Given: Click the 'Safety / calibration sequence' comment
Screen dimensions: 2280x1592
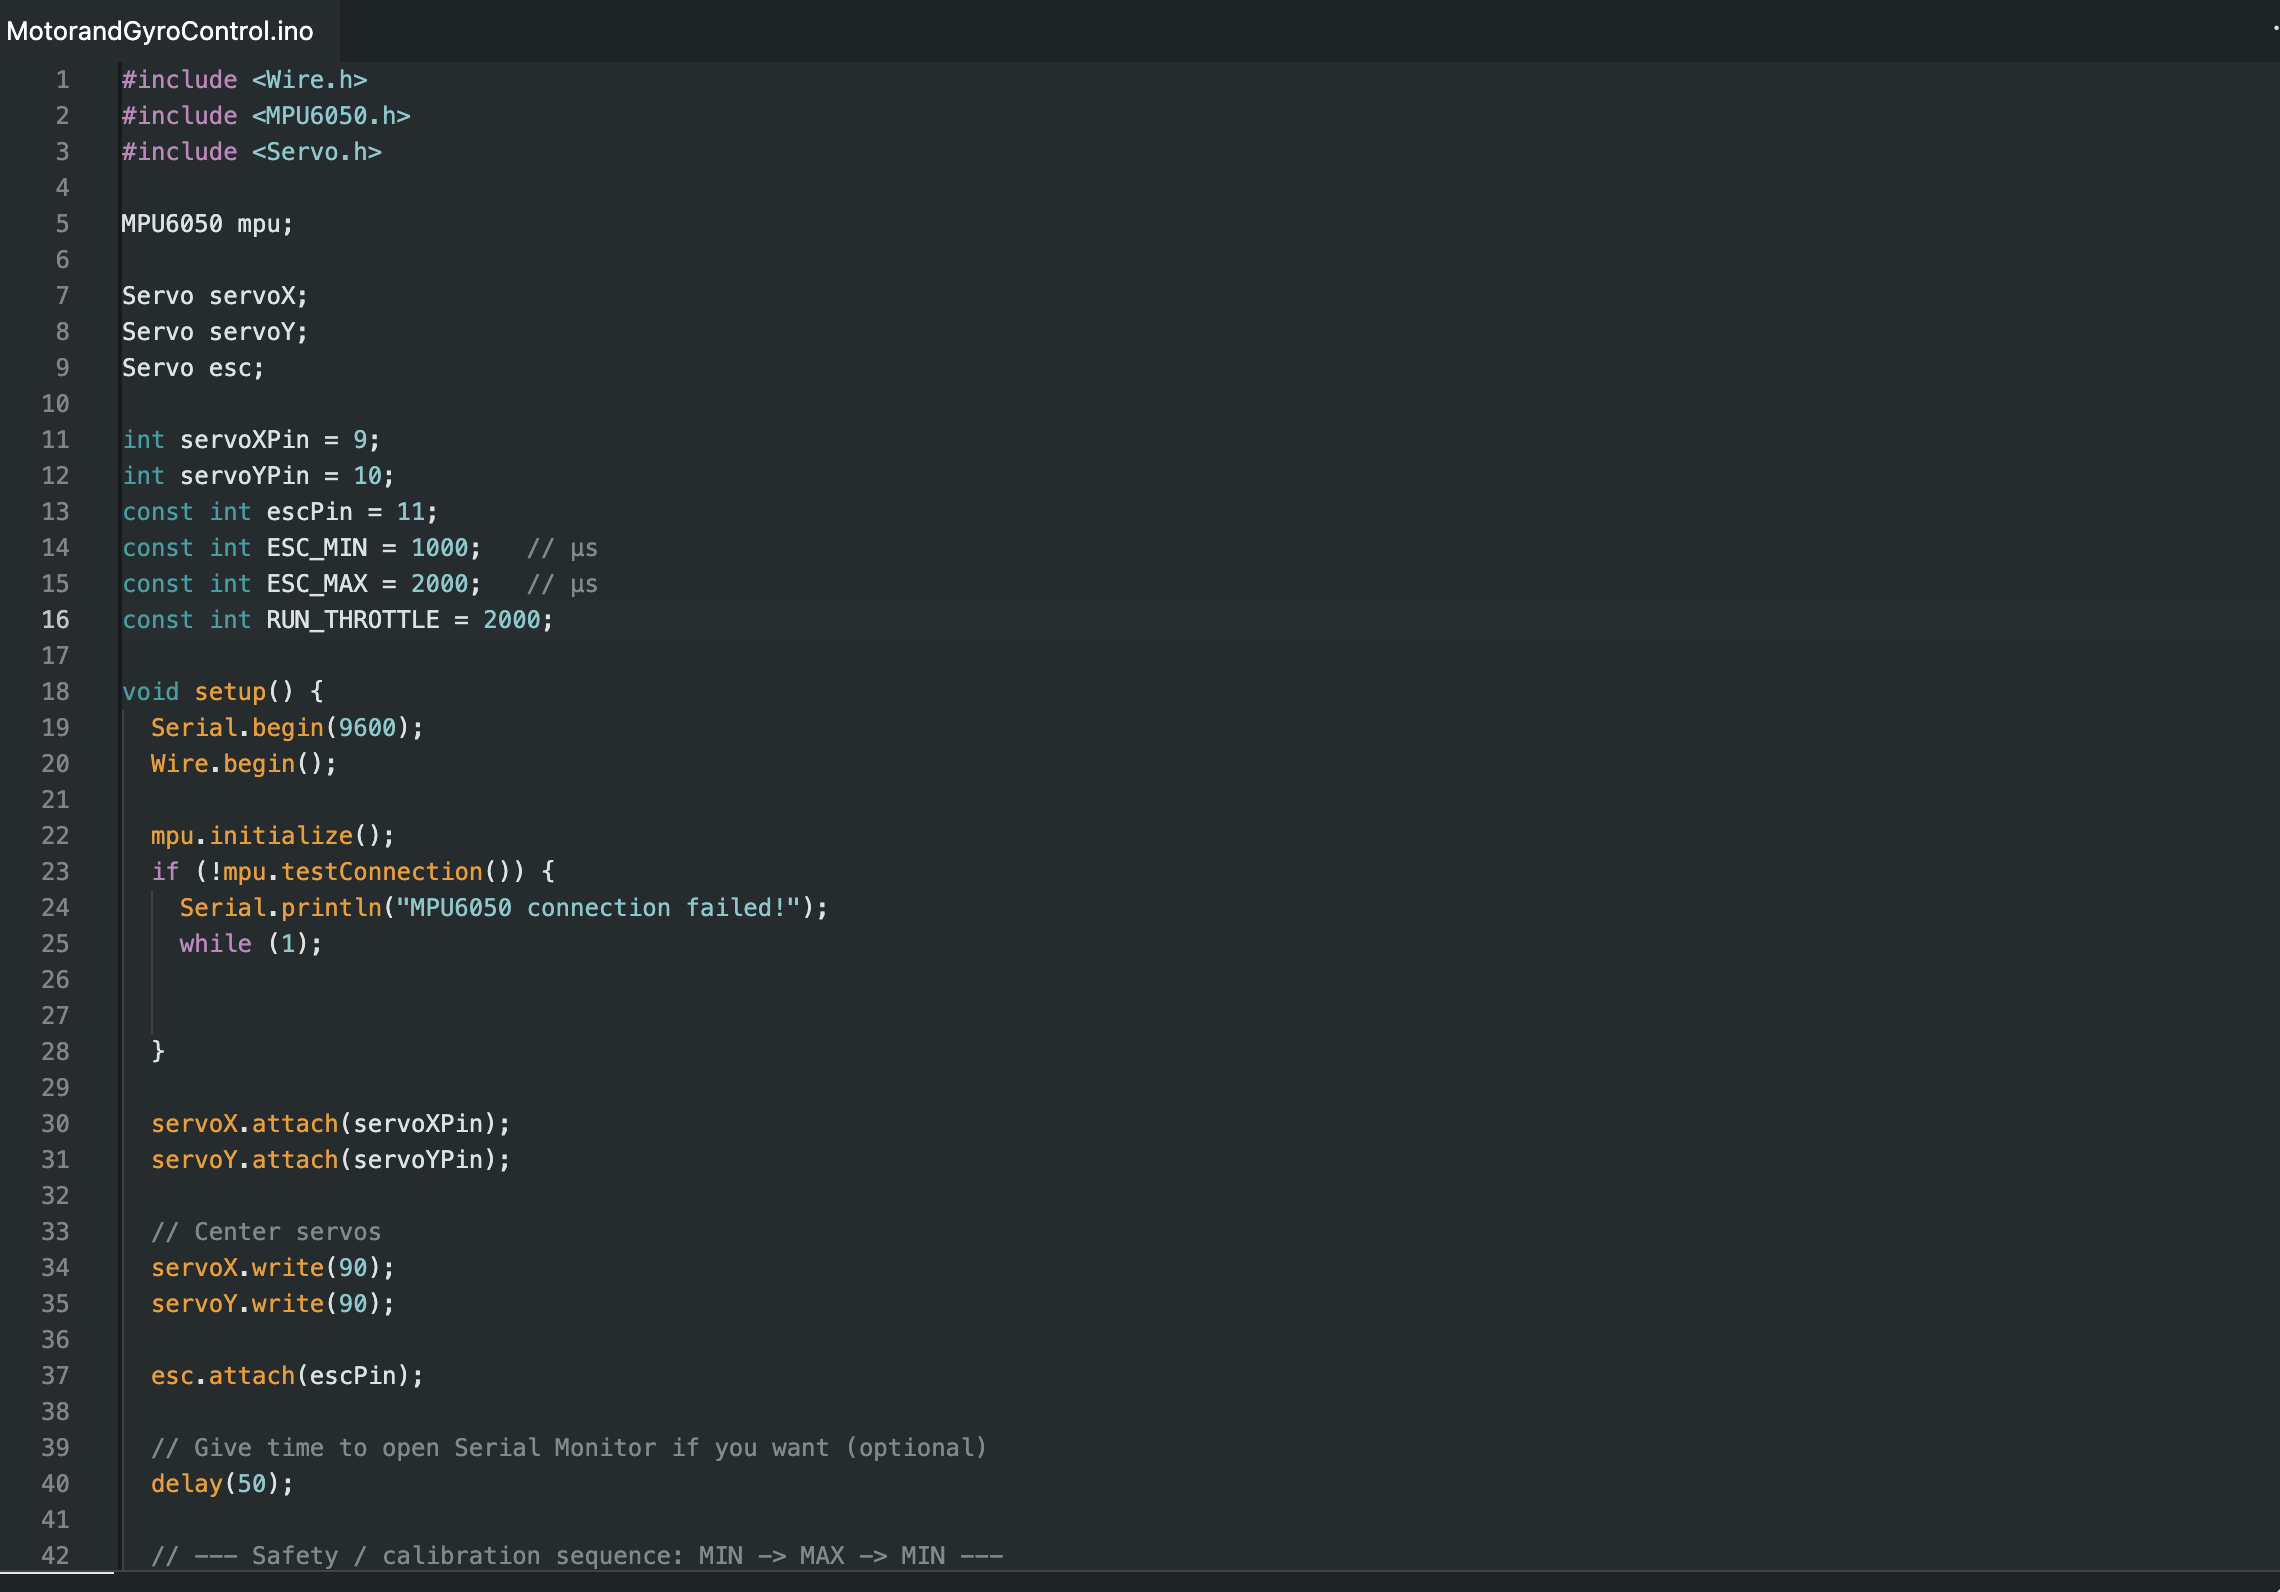Looking at the screenshot, I should click(x=577, y=1556).
